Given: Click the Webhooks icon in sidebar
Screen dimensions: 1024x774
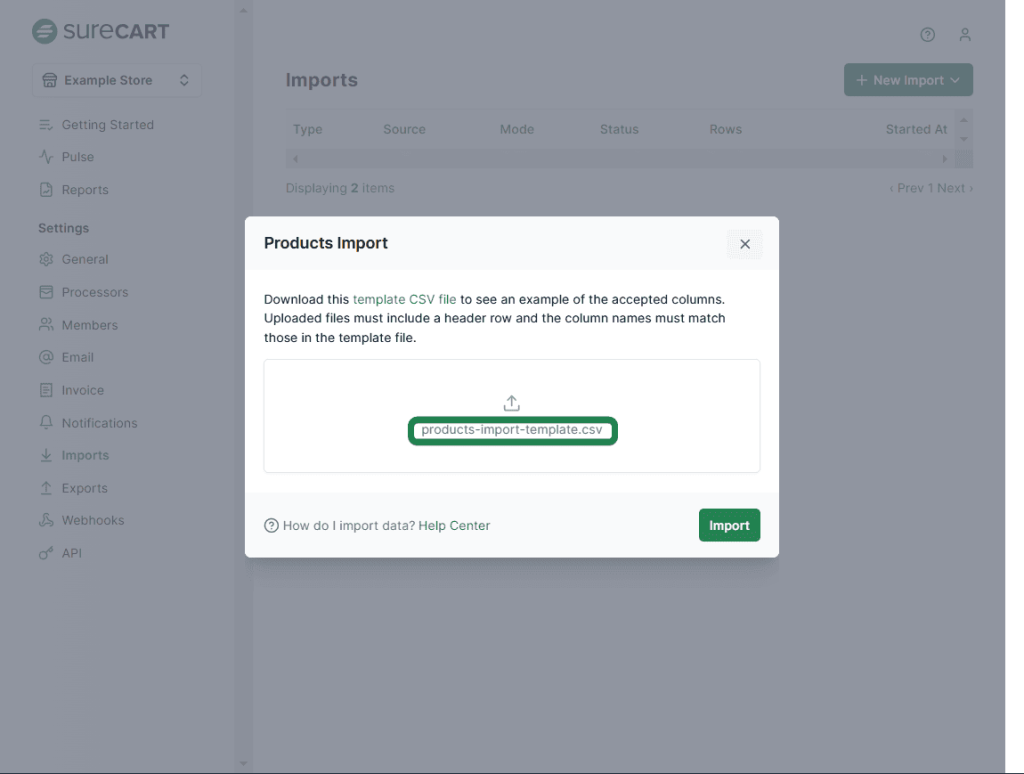Looking at the screenshot, I should tap(46, 520).
